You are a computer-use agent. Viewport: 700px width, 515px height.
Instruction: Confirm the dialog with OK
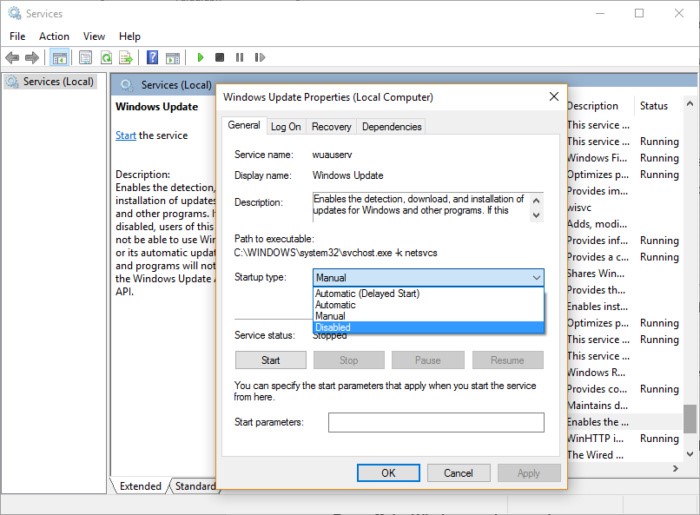point(388,473)
